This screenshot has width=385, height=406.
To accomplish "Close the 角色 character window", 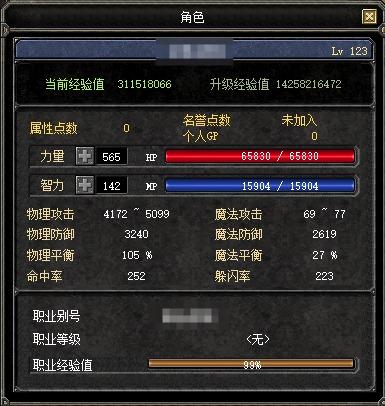I will coord(369,16).
